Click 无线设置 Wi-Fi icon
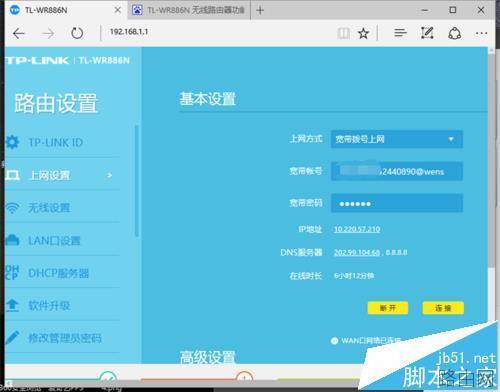This screenshot has height=392, width=500. [13, 208]
